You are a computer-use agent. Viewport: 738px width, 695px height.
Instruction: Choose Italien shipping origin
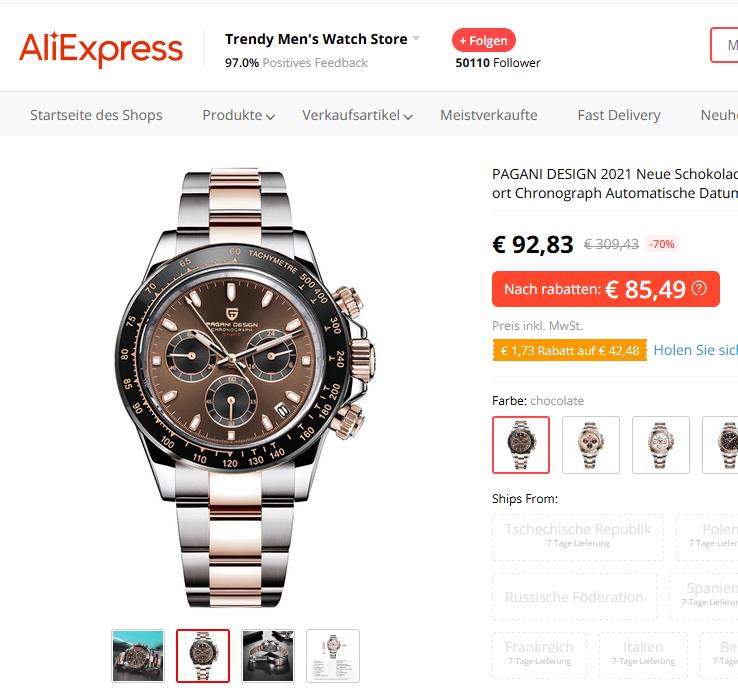point(643,655)
